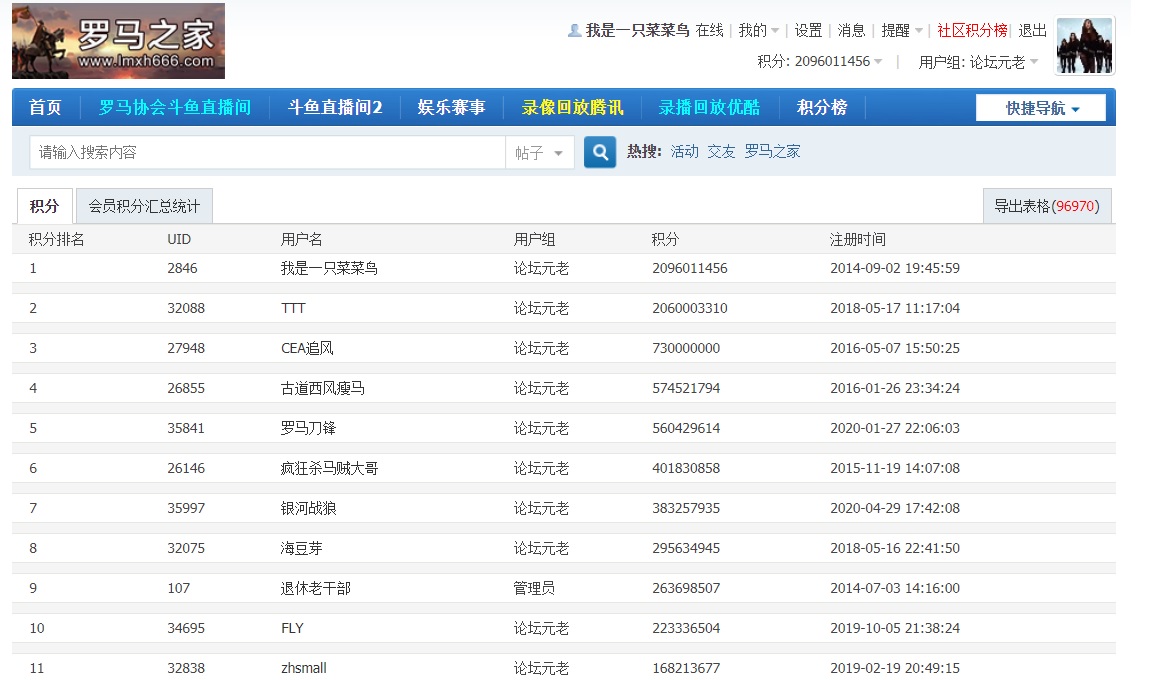Open the user avatar thumbnail
The height and width of the screenshot is (680, 1152).
coord(1084,45)
